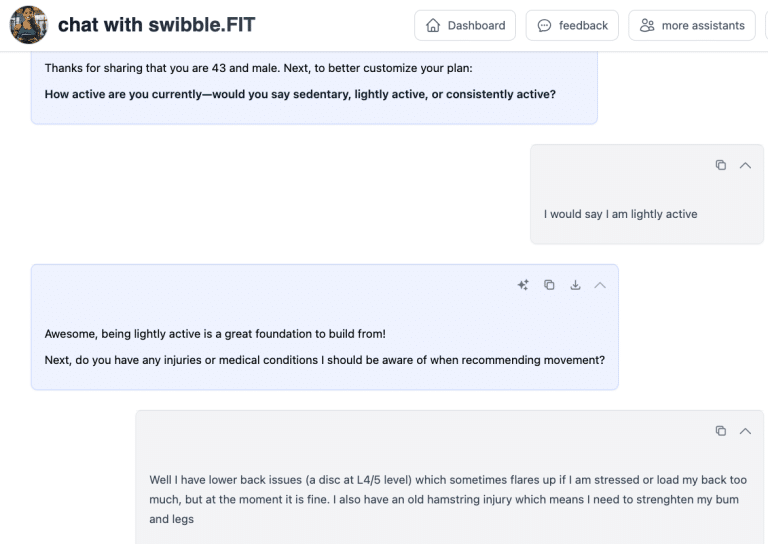Click the 'chat with swibble.FIT' title
Screen dimensions: 768x544
click(x=156, y=25)
